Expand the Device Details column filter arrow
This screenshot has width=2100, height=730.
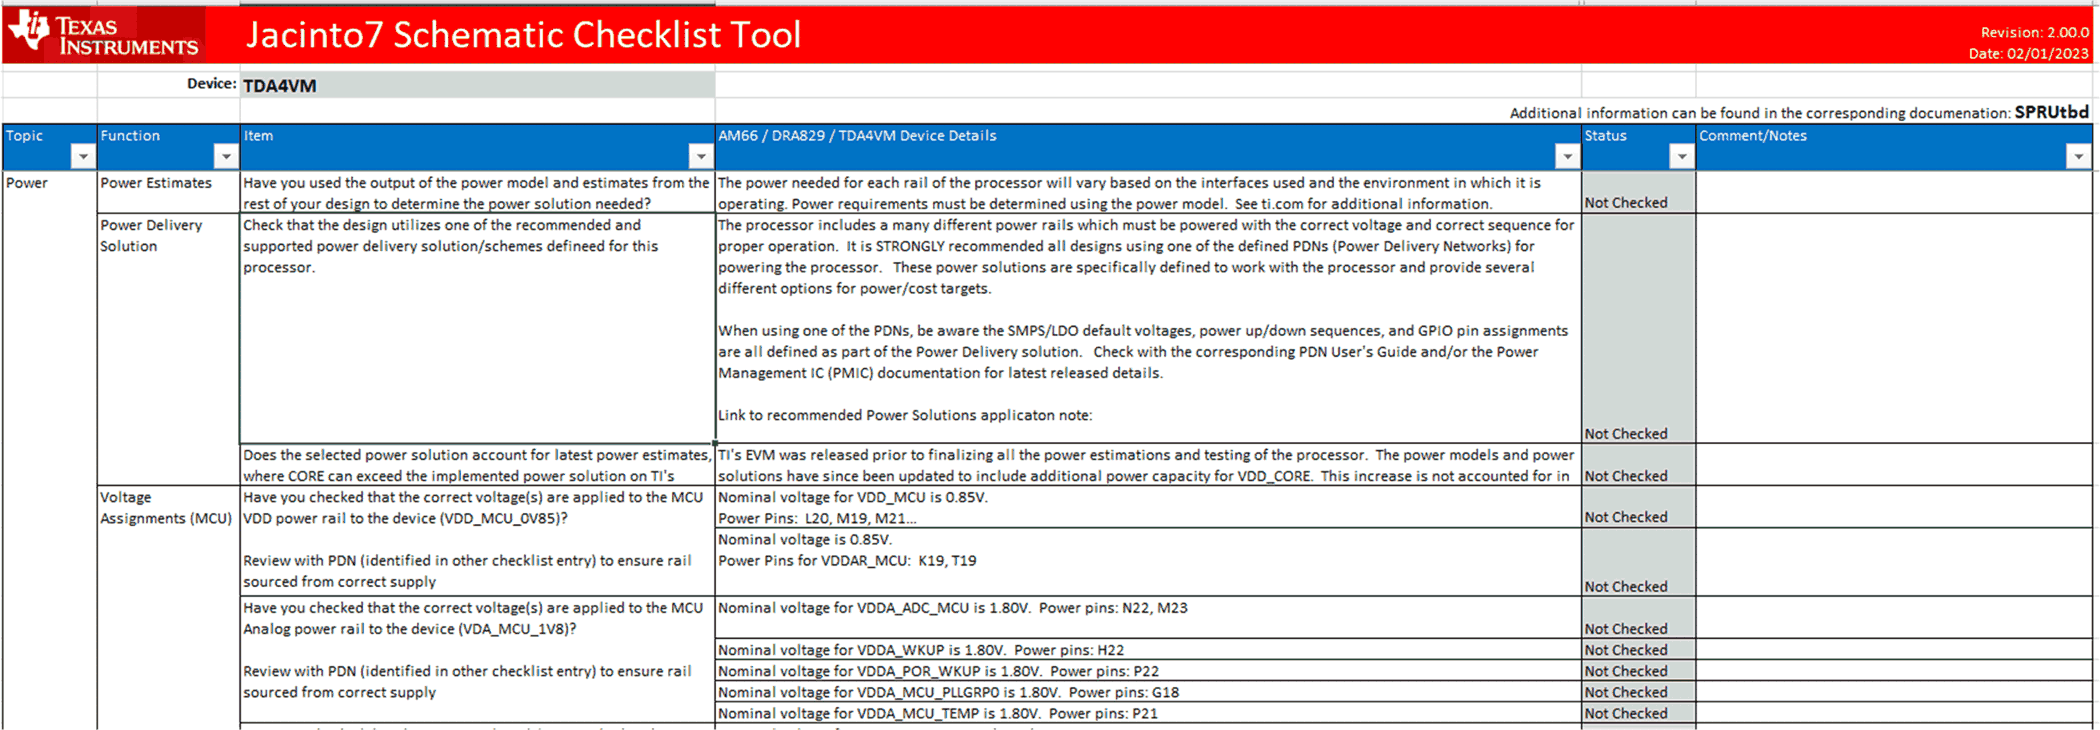click(1566, 156)
